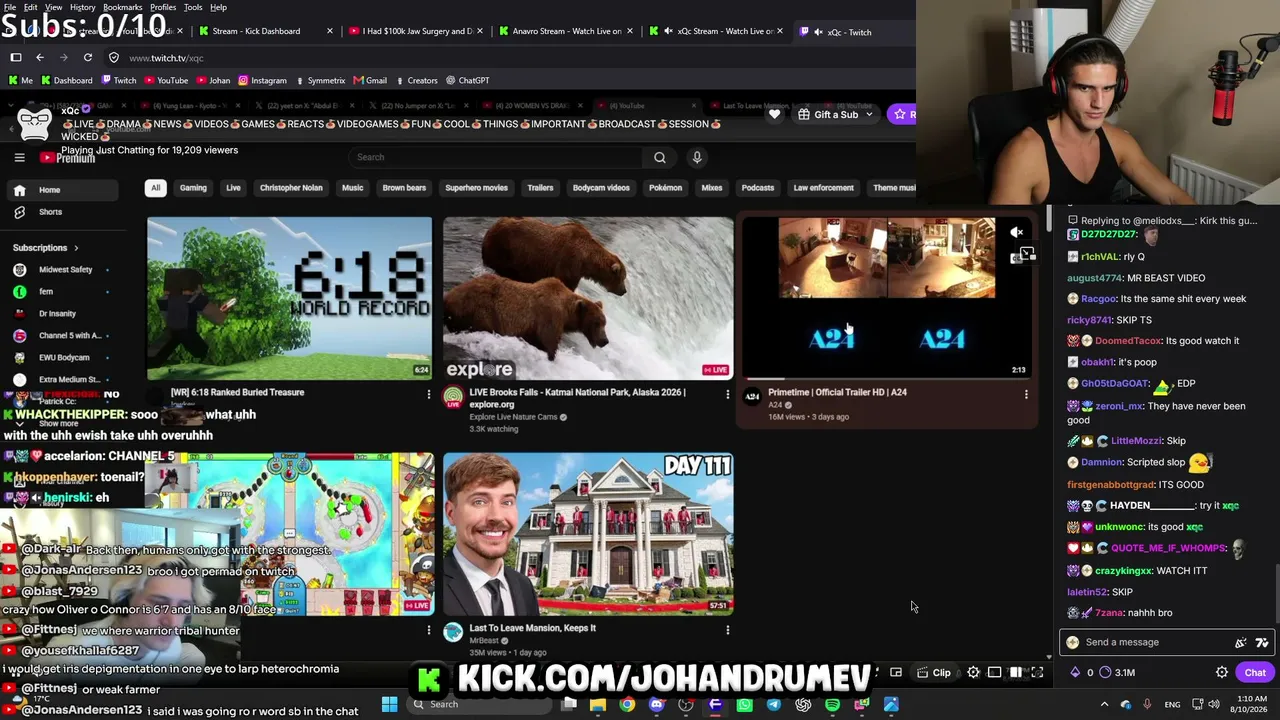Reload the browser page

(x=88, y=58)
